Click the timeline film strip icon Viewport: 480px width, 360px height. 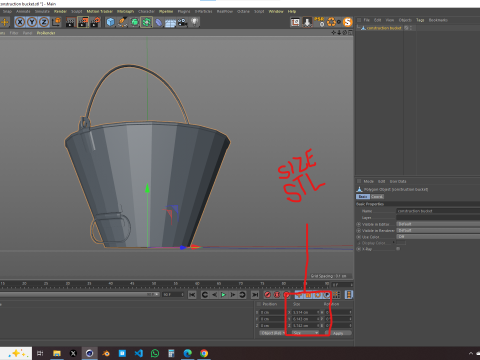tap(349, 295)
